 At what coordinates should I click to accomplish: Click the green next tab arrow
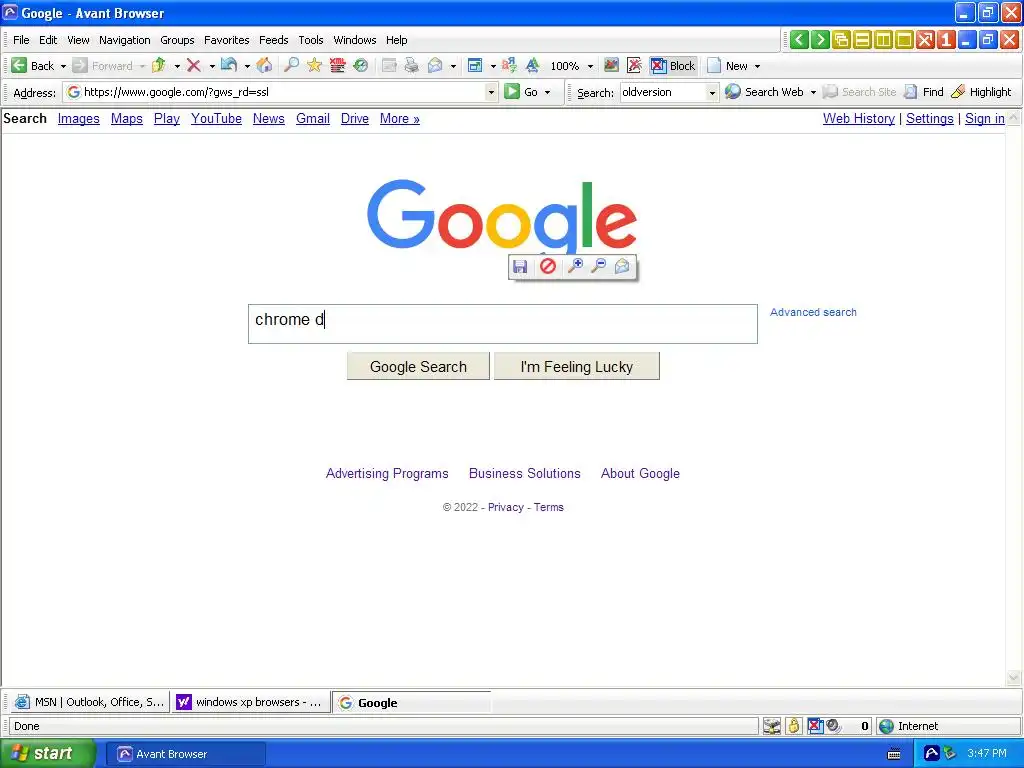coord(820,40)
